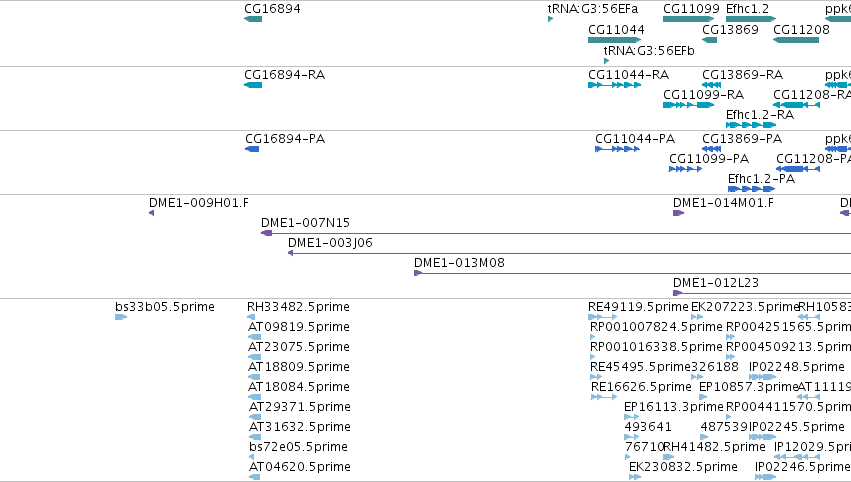Click the CG11044-RA transcript label

(x=628, y=75)
